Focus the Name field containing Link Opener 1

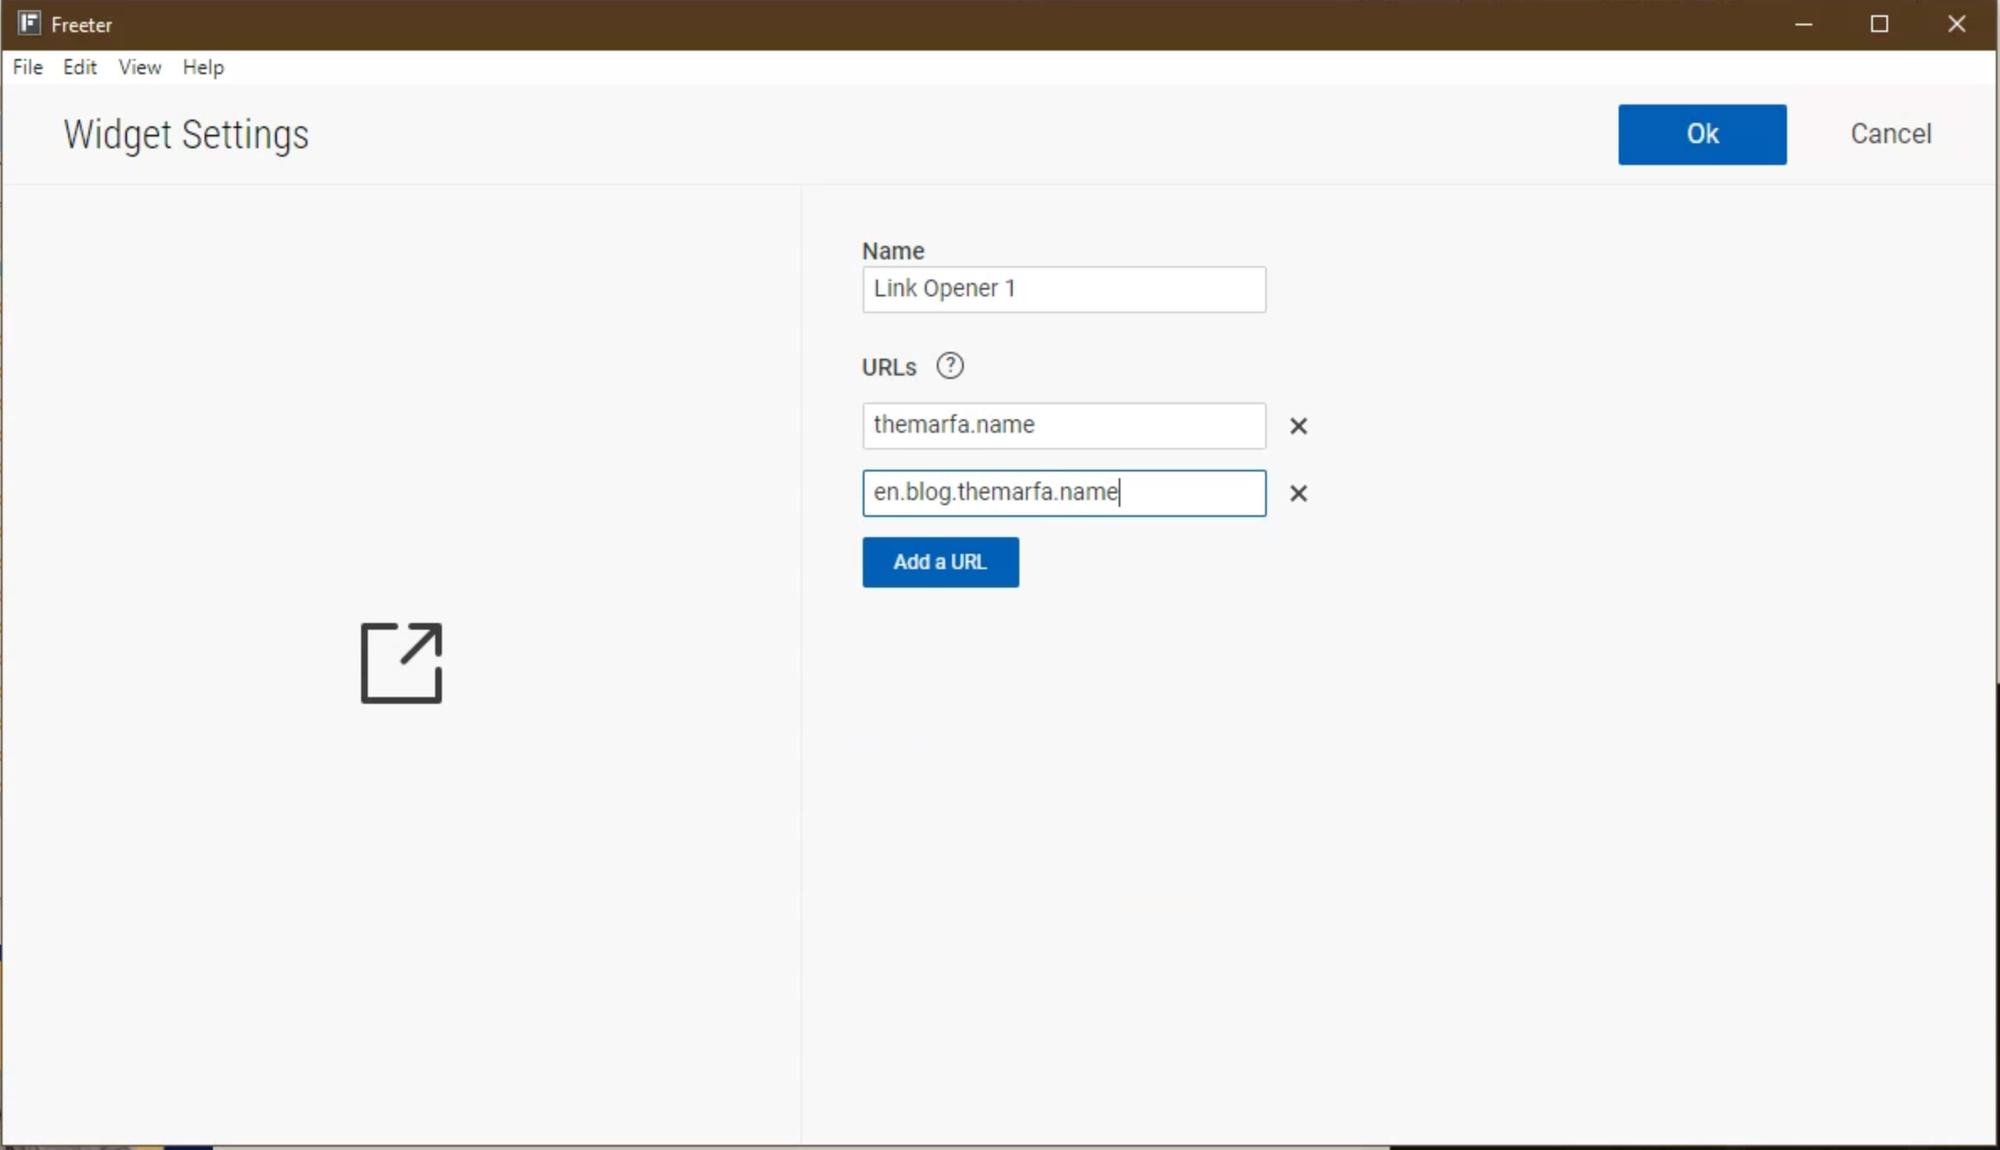(1063, 289)
